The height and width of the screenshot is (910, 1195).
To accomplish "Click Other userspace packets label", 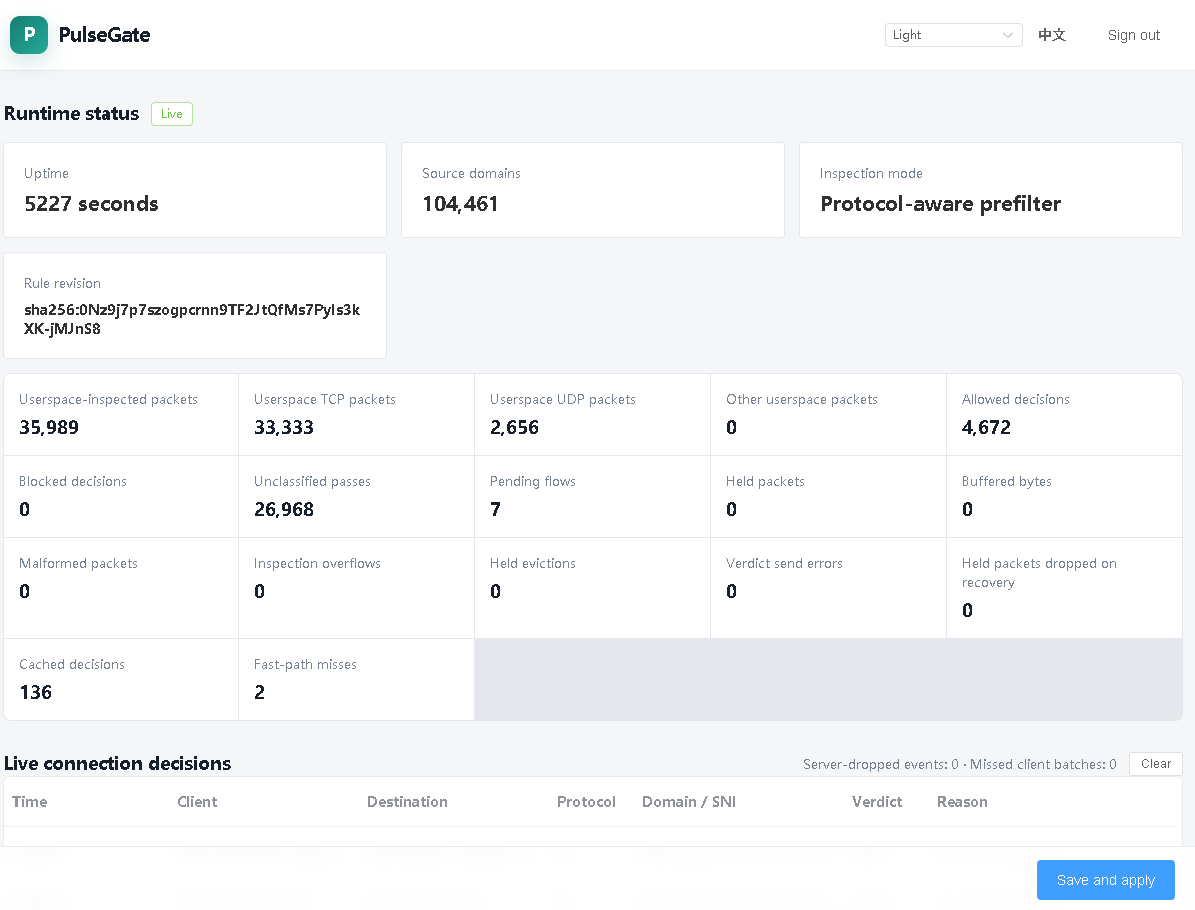I will pyautogui.click(x=802, y=399).
